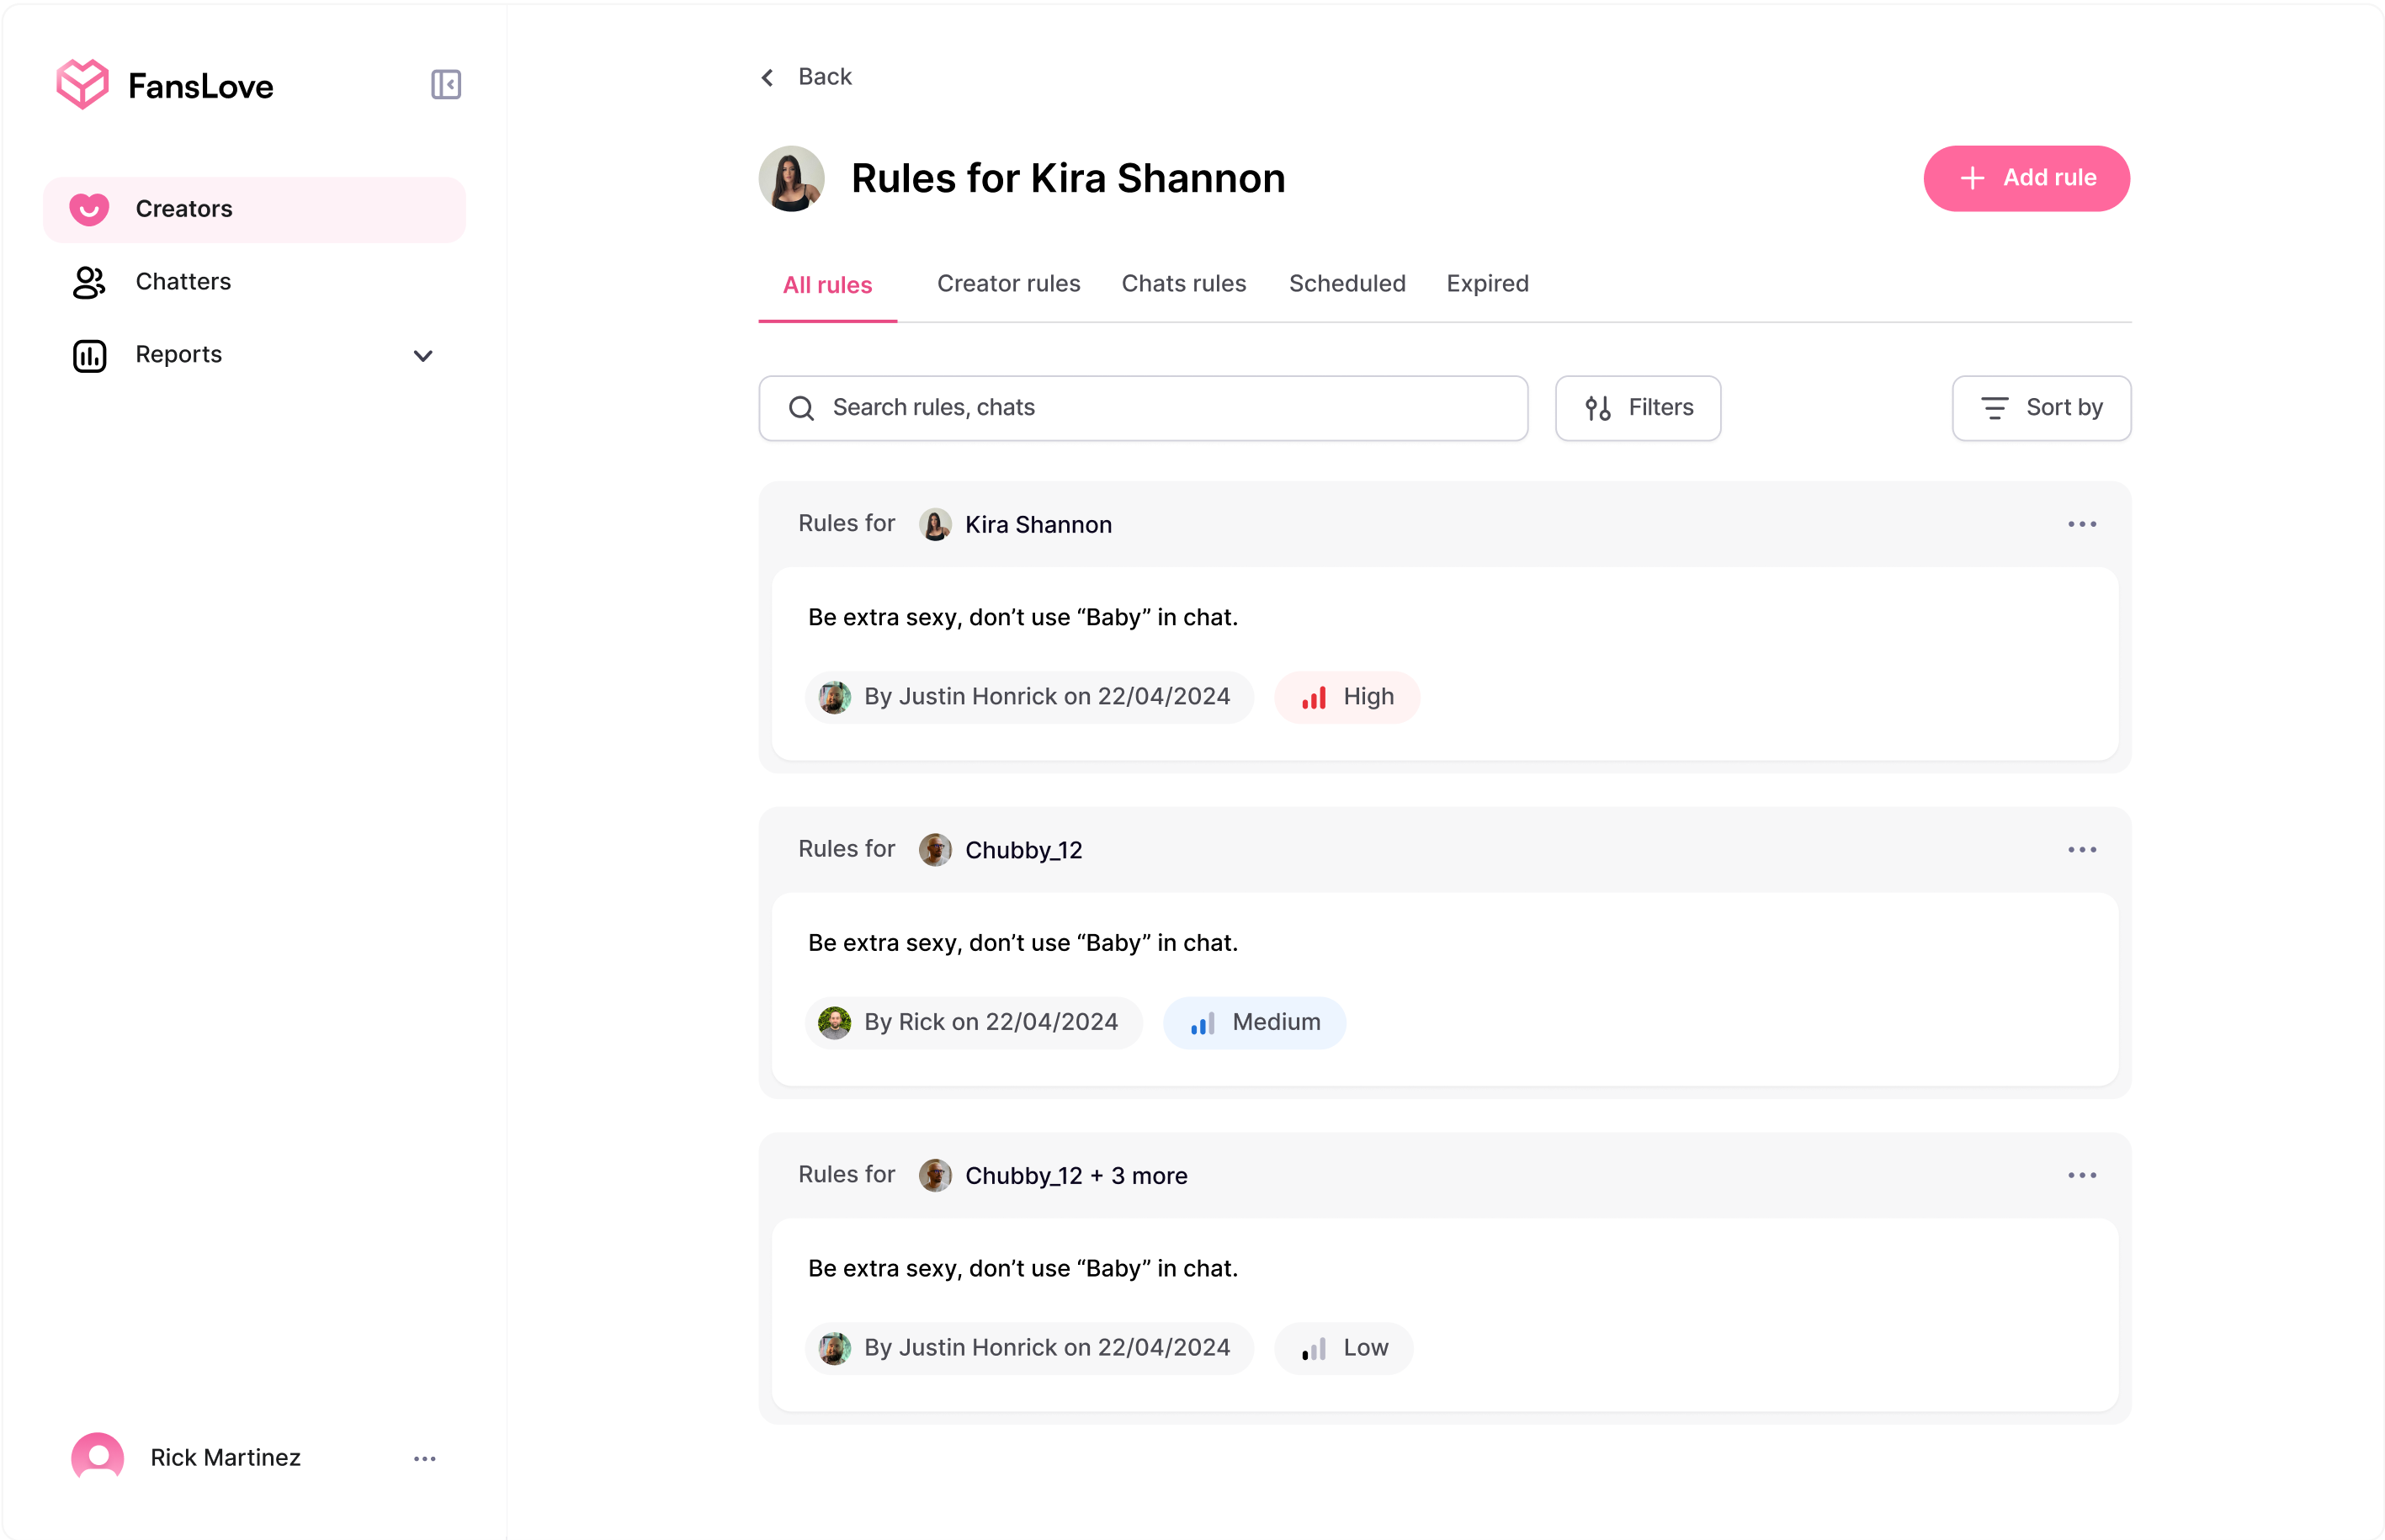Open three-dot menu for Chubby_12 + 3 more

point(2081,1175)
